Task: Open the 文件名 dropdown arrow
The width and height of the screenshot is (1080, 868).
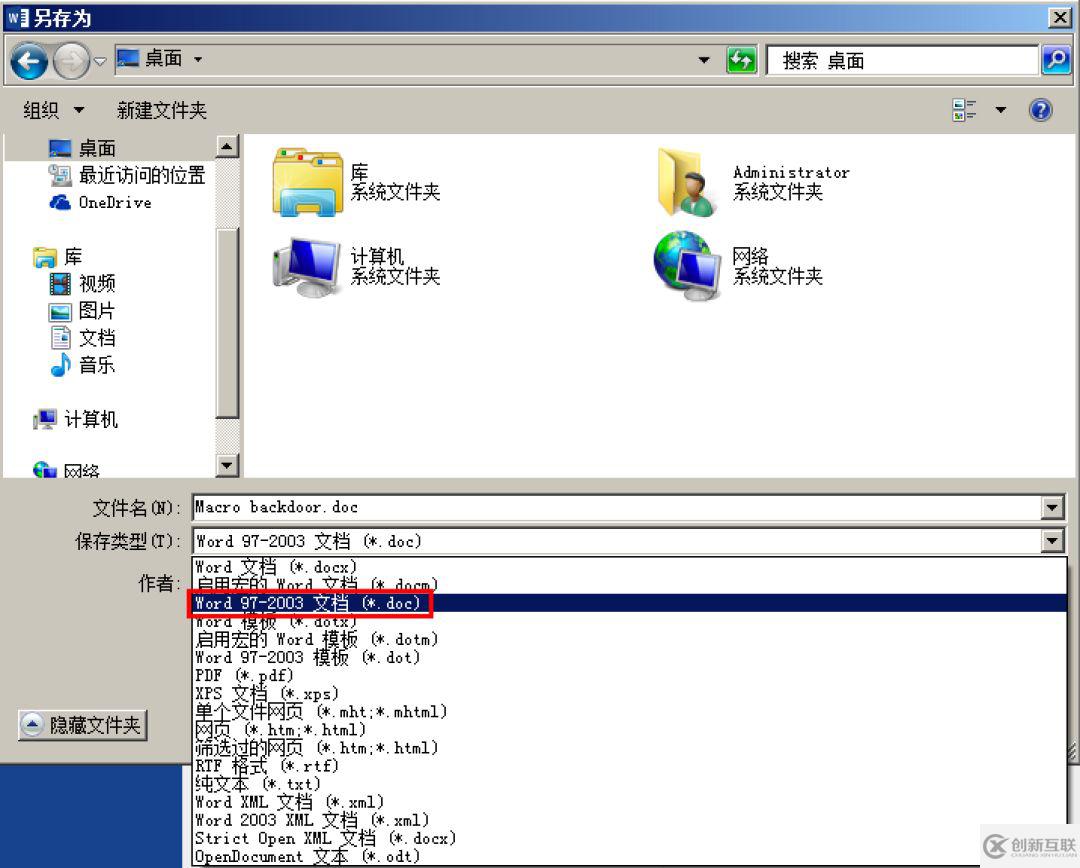Action: click(x=1052, y=508)
